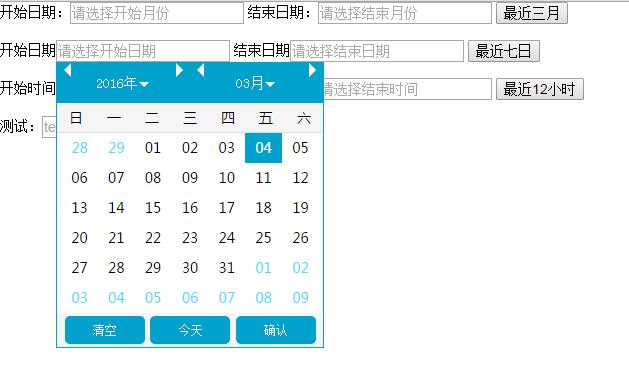Select date 26 in calendar
Screen dimensions: 629x366
tap(300, 238)
